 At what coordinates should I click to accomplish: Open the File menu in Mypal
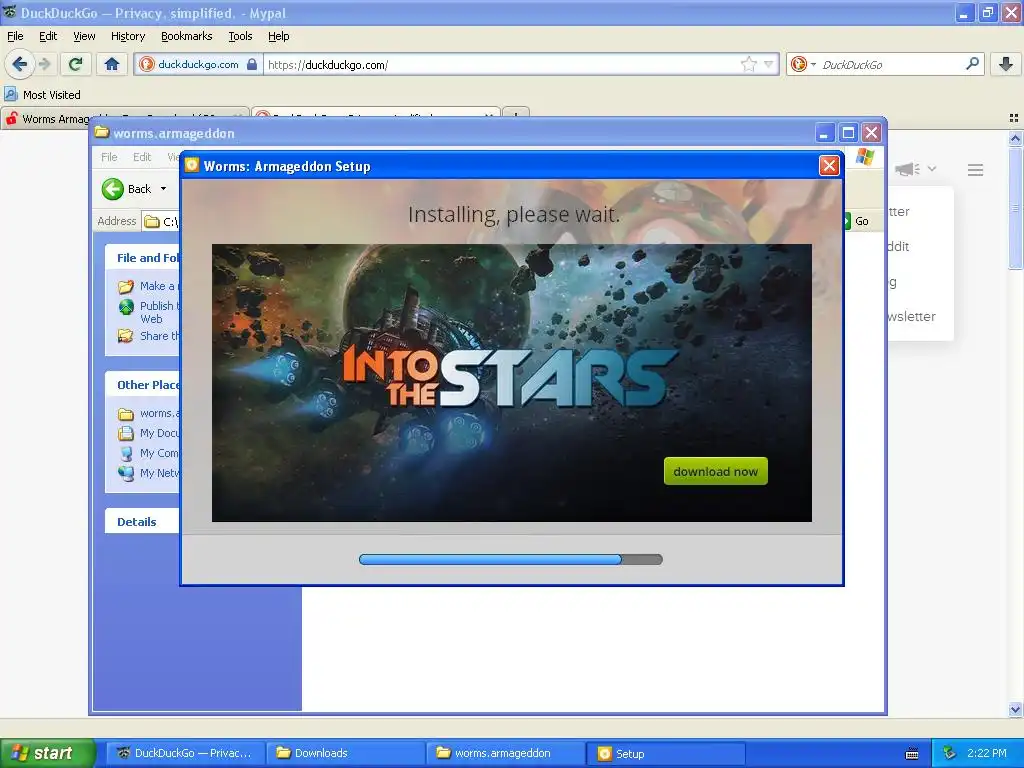[x=15, y=36]
